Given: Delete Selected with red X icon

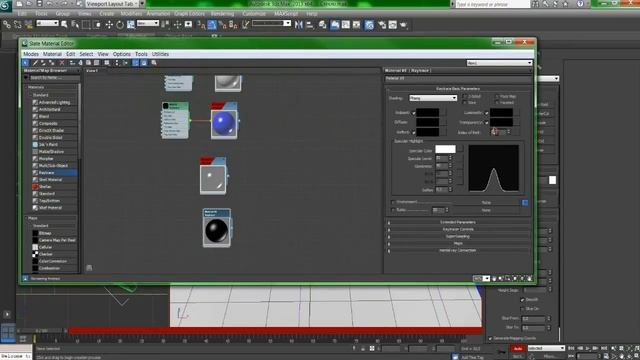Looking at the screenshot, I should (62, 63).
